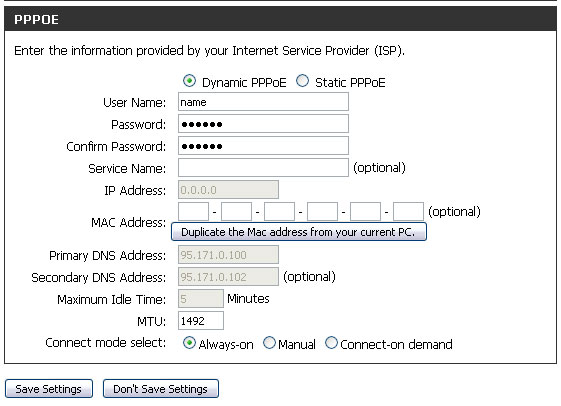
Task: Click the disabled IP Address field
Action: coord(228,190)
